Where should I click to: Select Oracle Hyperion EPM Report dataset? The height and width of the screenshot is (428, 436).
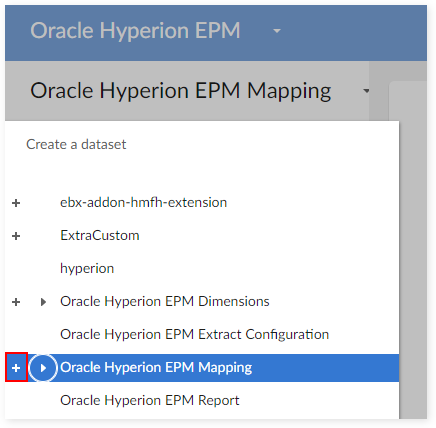point(150,400)
